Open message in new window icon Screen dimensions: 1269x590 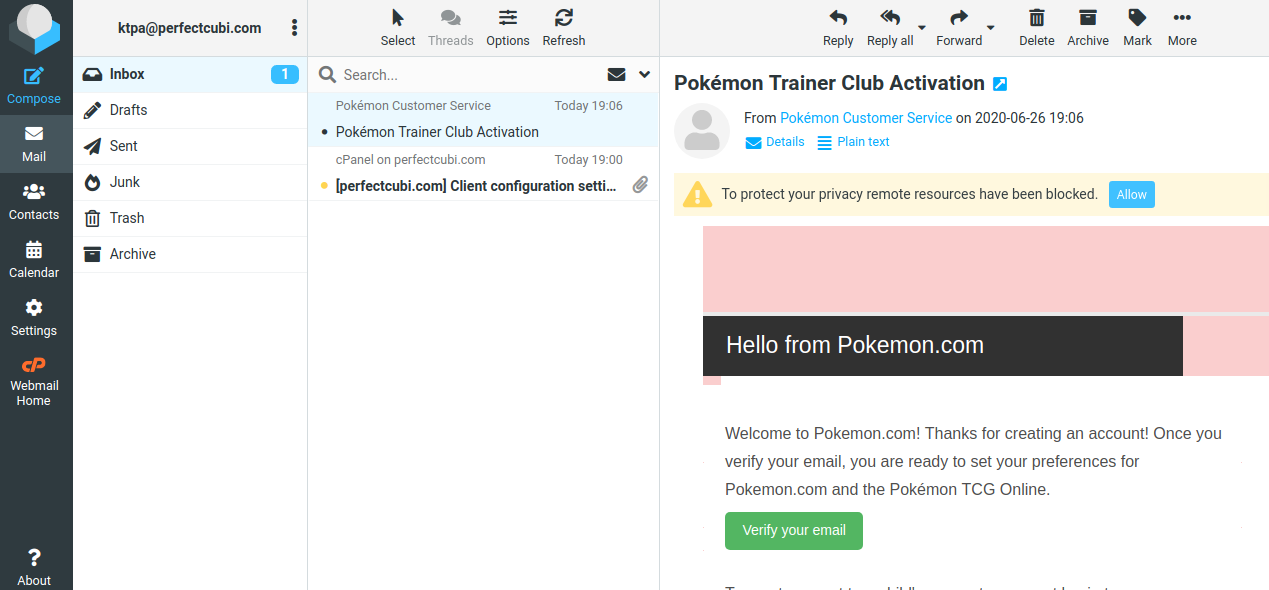coord(1000,84)
